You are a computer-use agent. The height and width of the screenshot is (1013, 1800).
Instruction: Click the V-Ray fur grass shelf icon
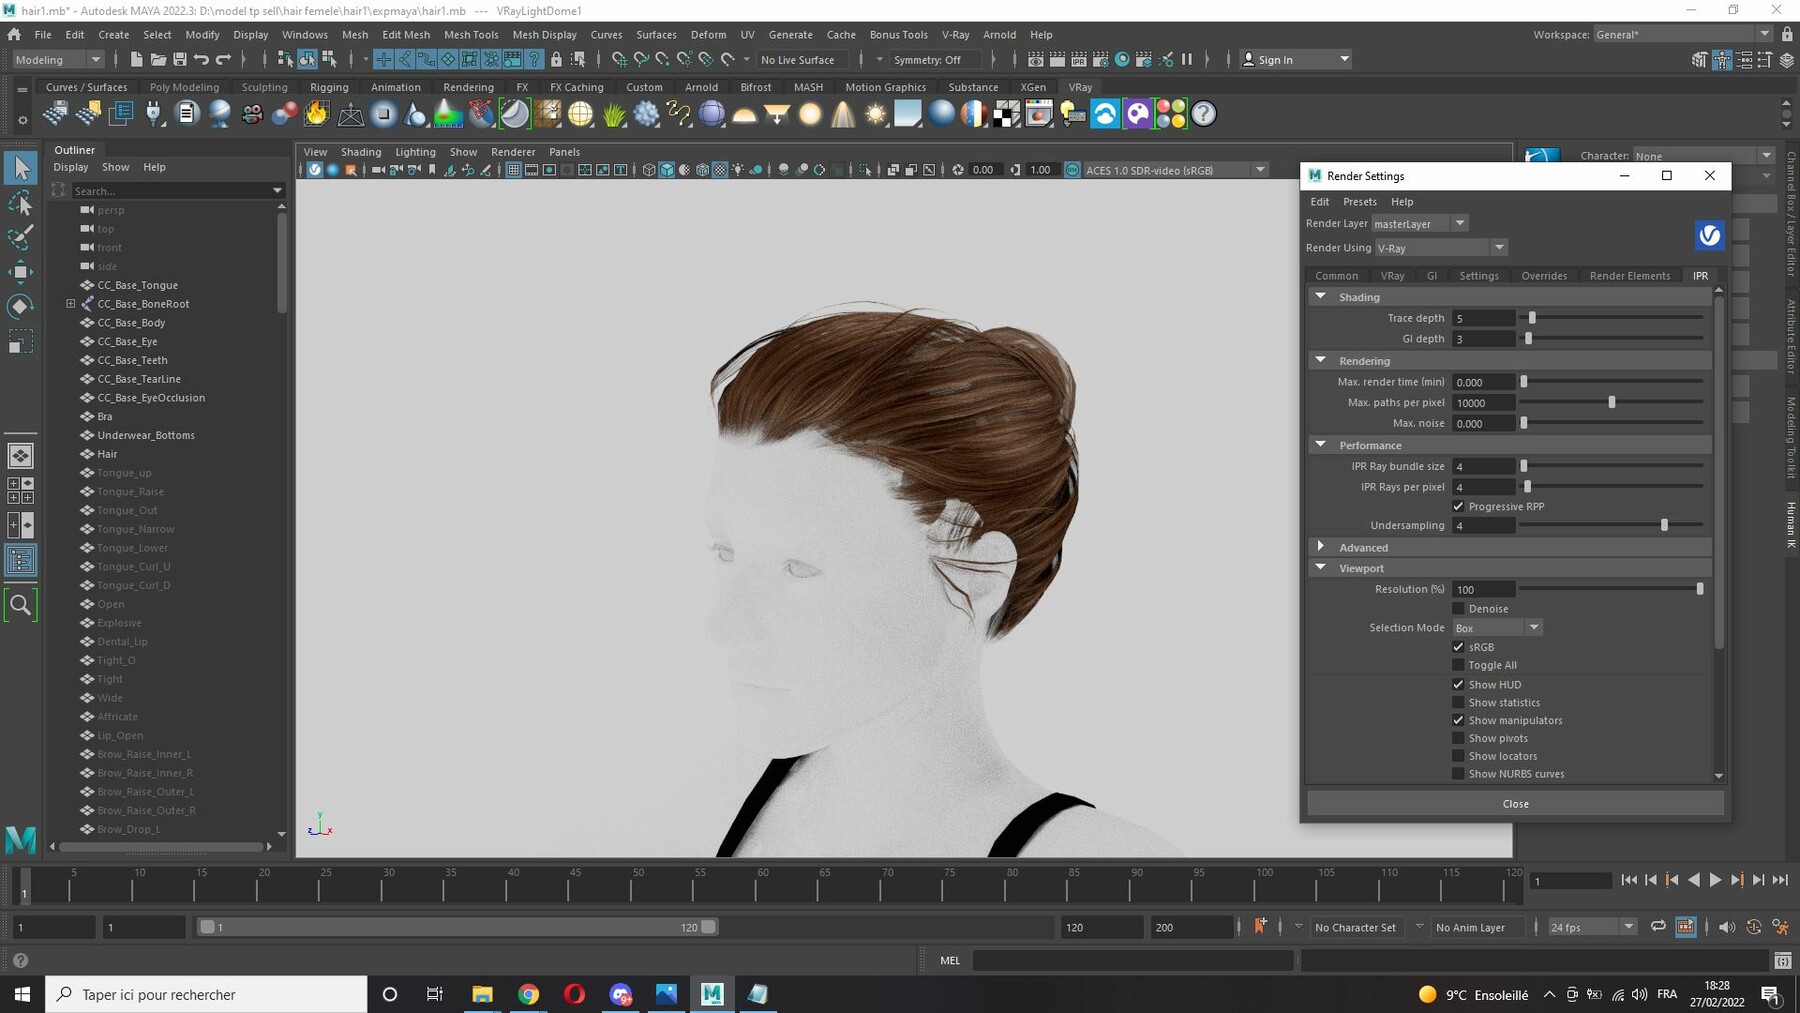(x=613, y=114)
